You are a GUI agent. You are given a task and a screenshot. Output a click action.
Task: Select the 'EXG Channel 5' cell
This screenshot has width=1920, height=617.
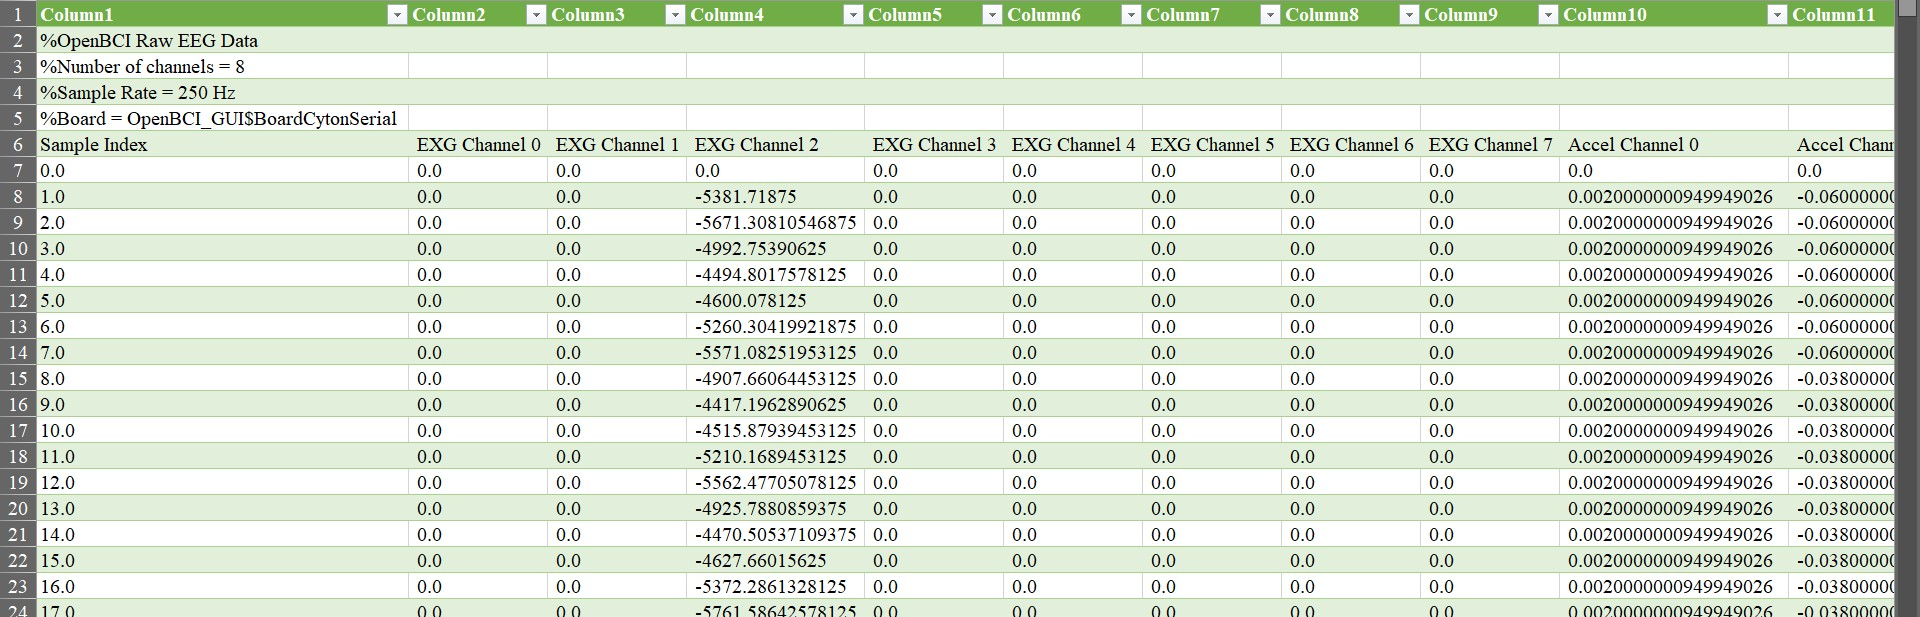[1212, 145]
